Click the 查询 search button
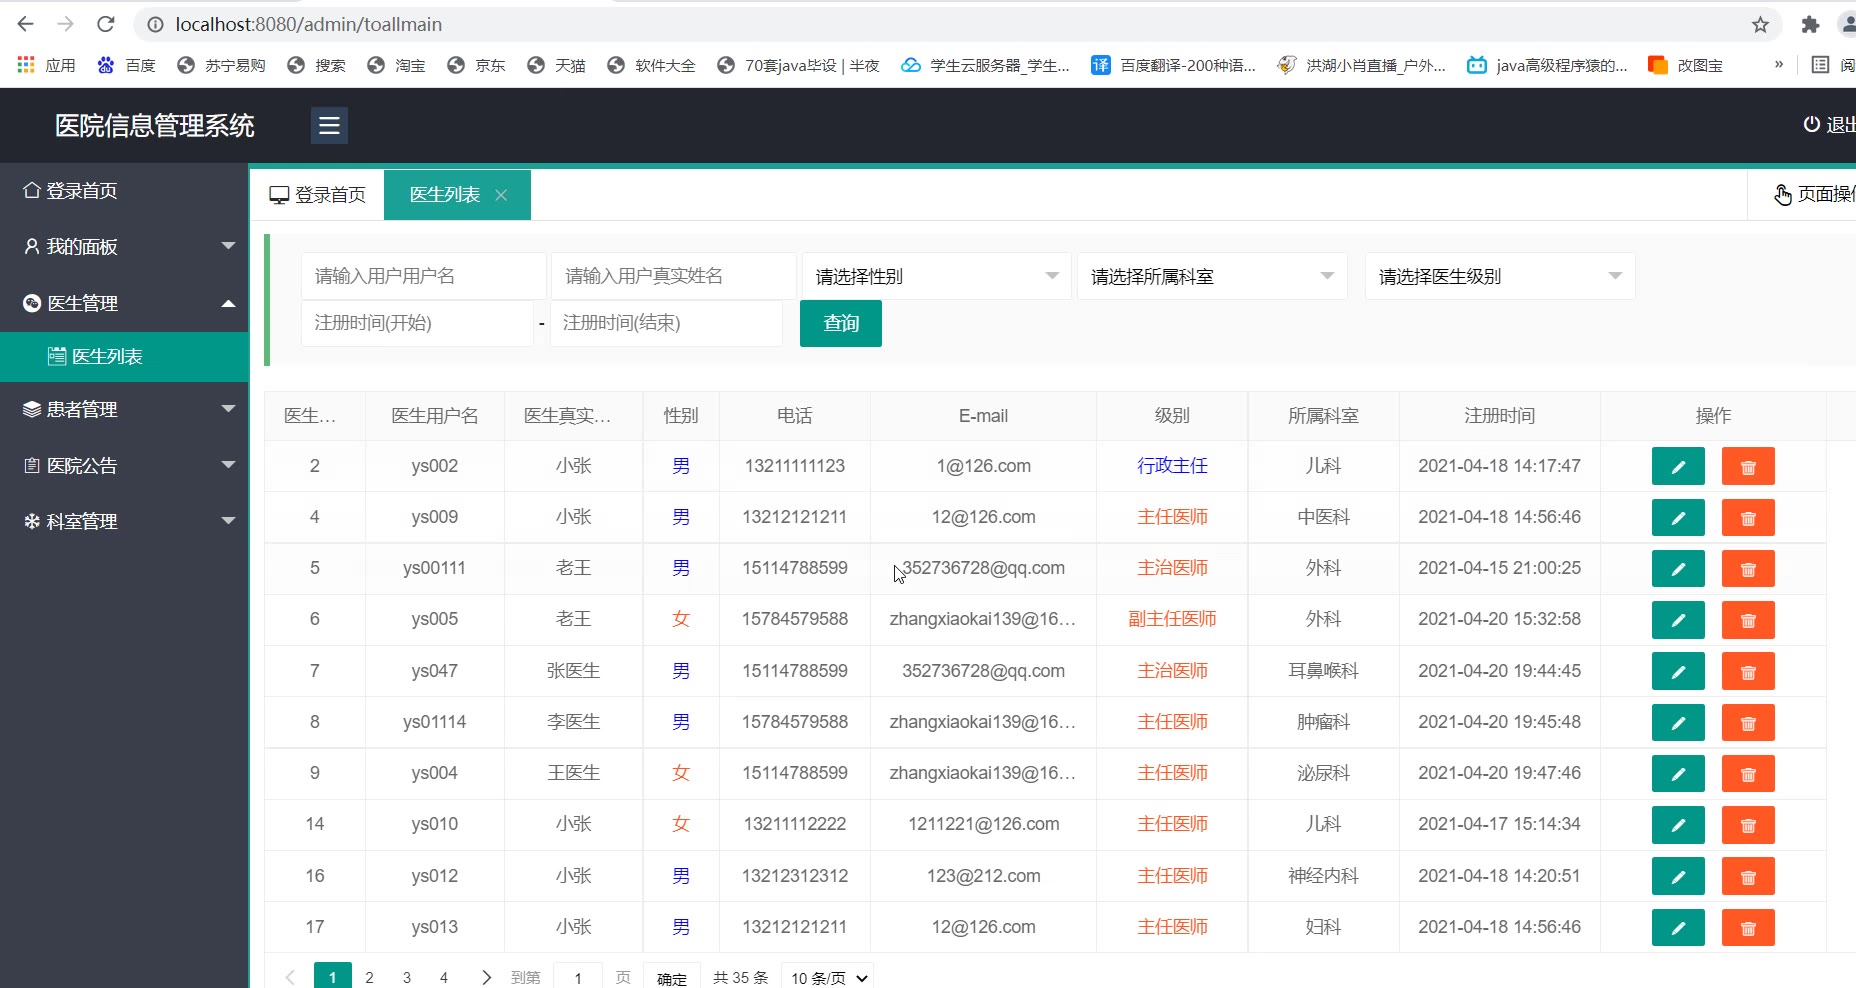 (840, 323)
